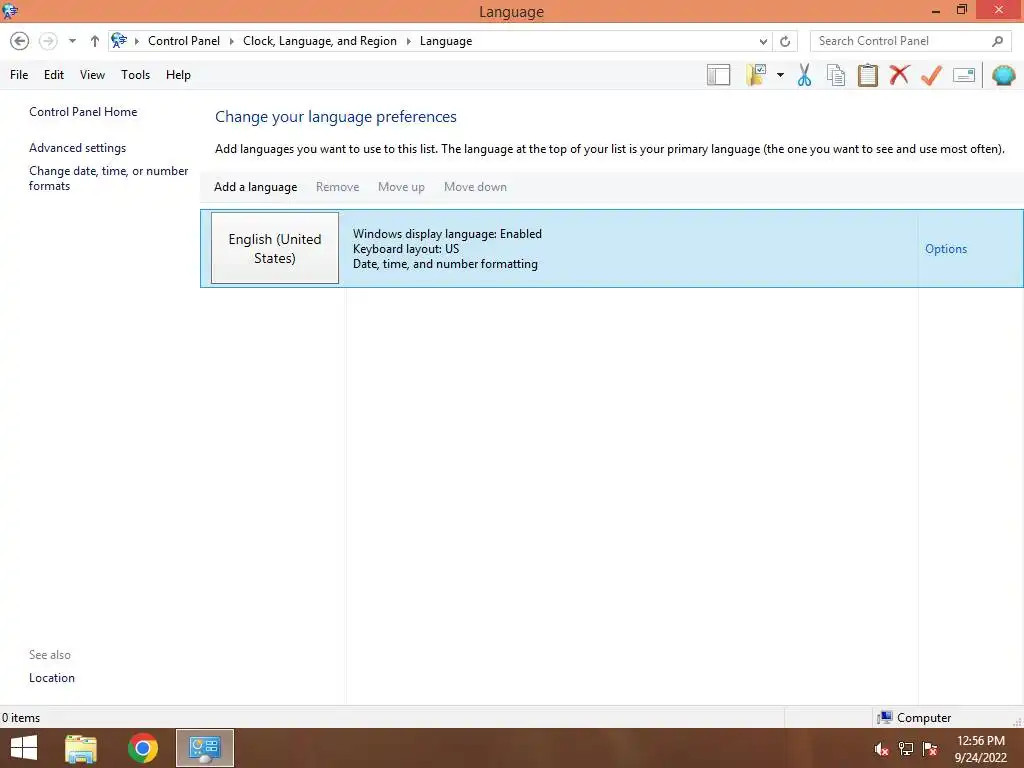Click Windows display language: Enabled text

click(447, 234)
